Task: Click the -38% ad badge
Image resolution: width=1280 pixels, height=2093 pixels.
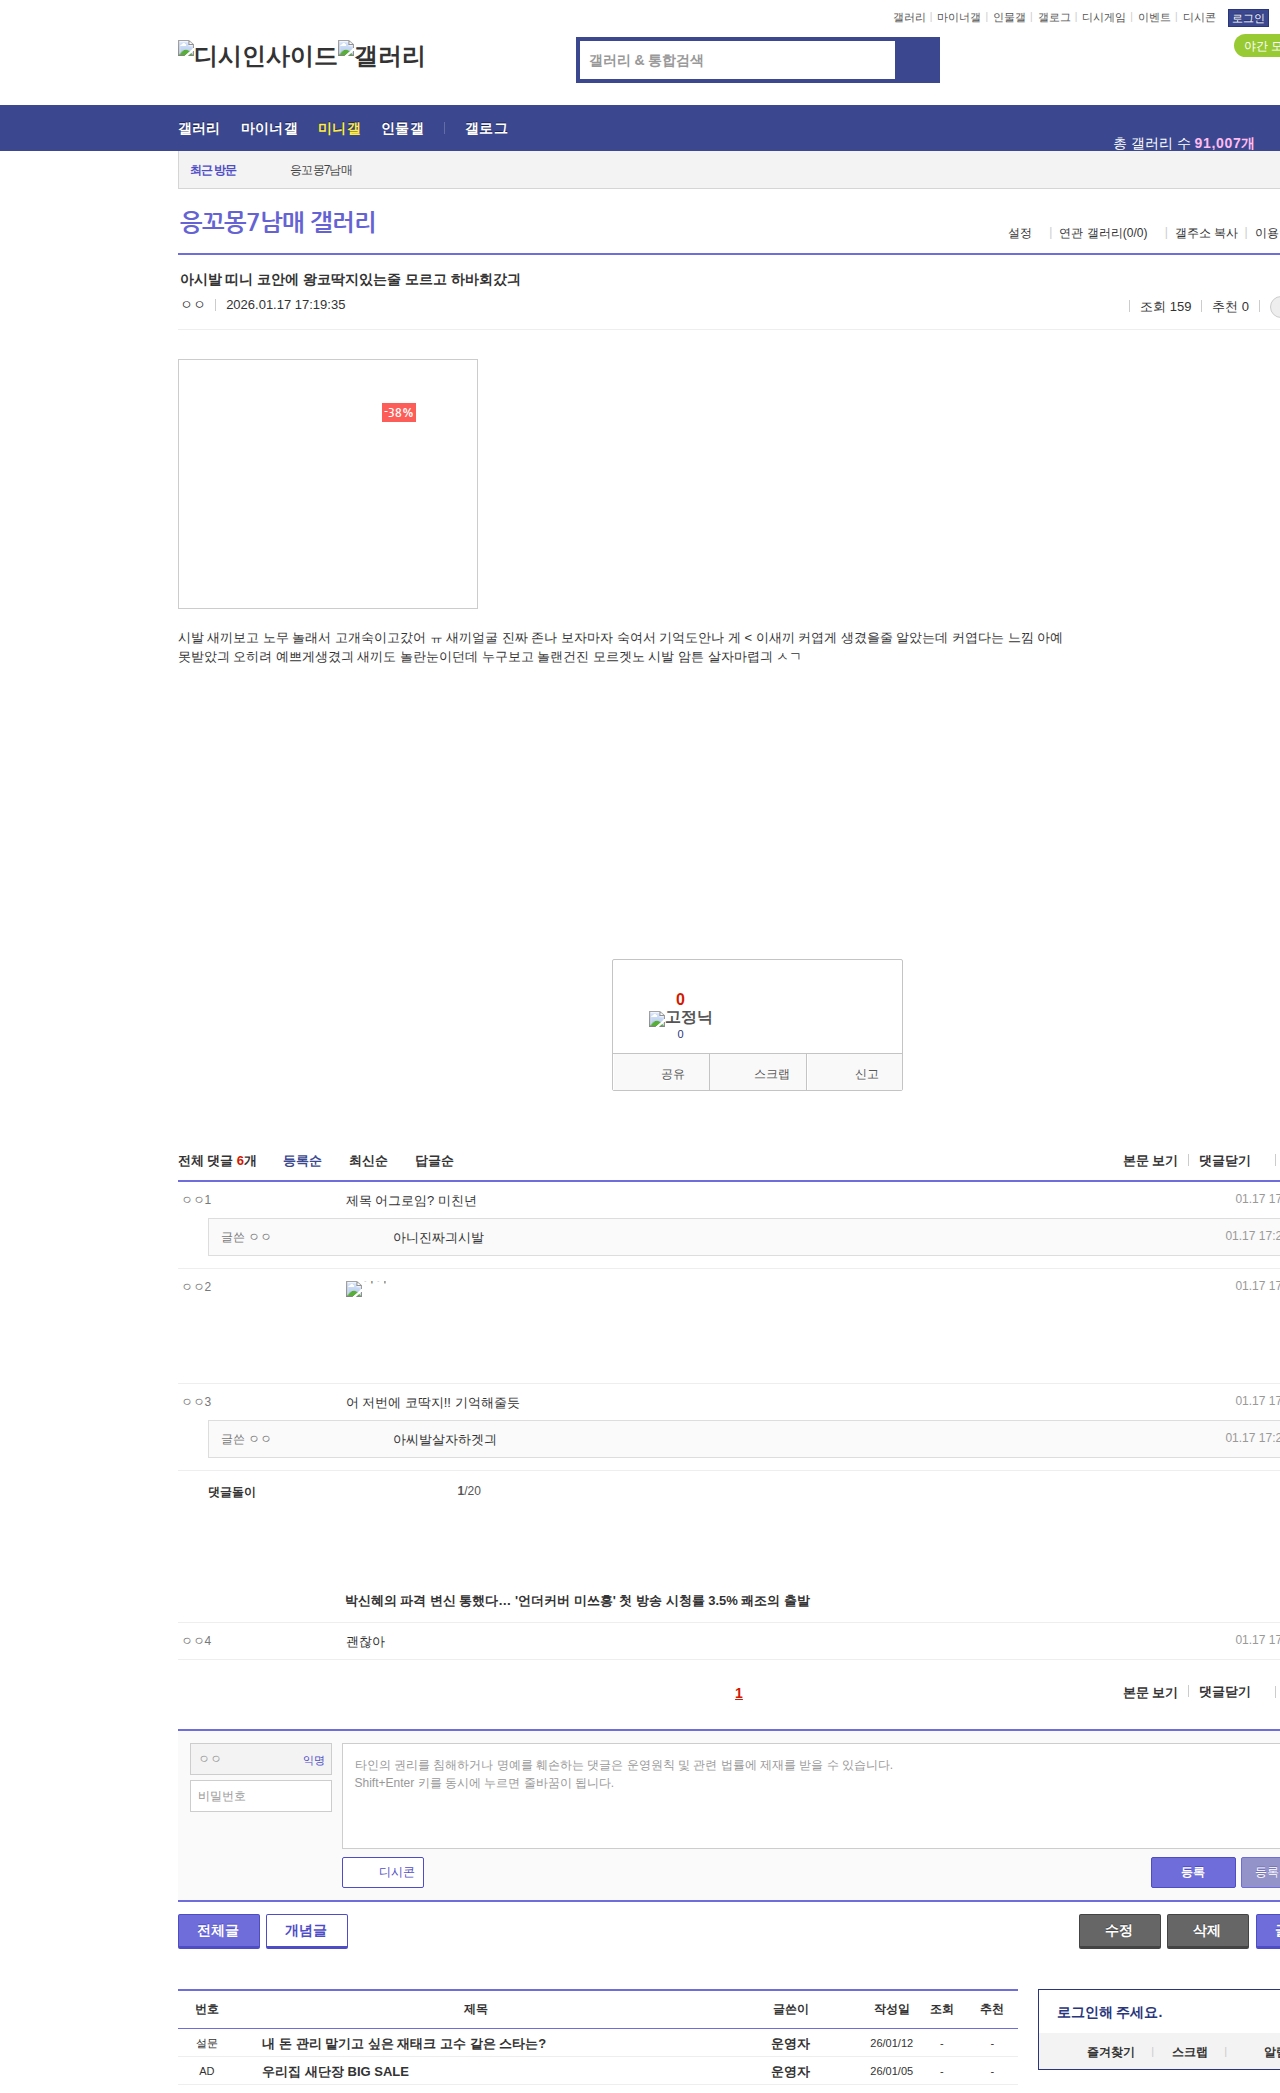Action: 398,413
